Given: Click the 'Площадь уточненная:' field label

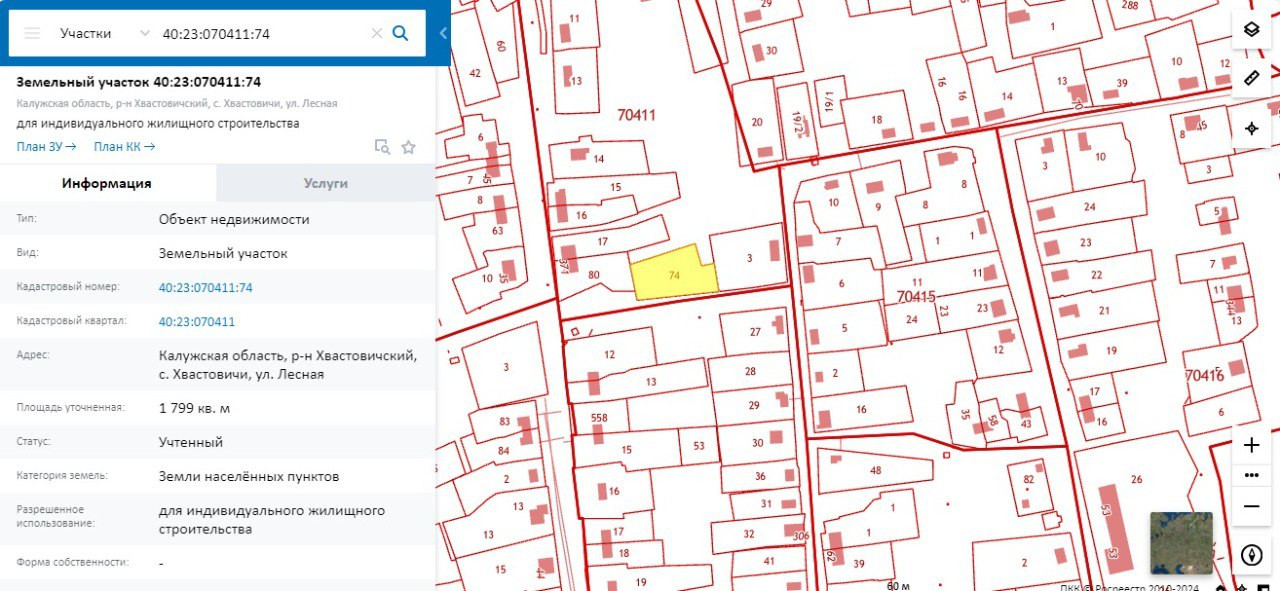Looking at the screenshot, I should point(70,408).
